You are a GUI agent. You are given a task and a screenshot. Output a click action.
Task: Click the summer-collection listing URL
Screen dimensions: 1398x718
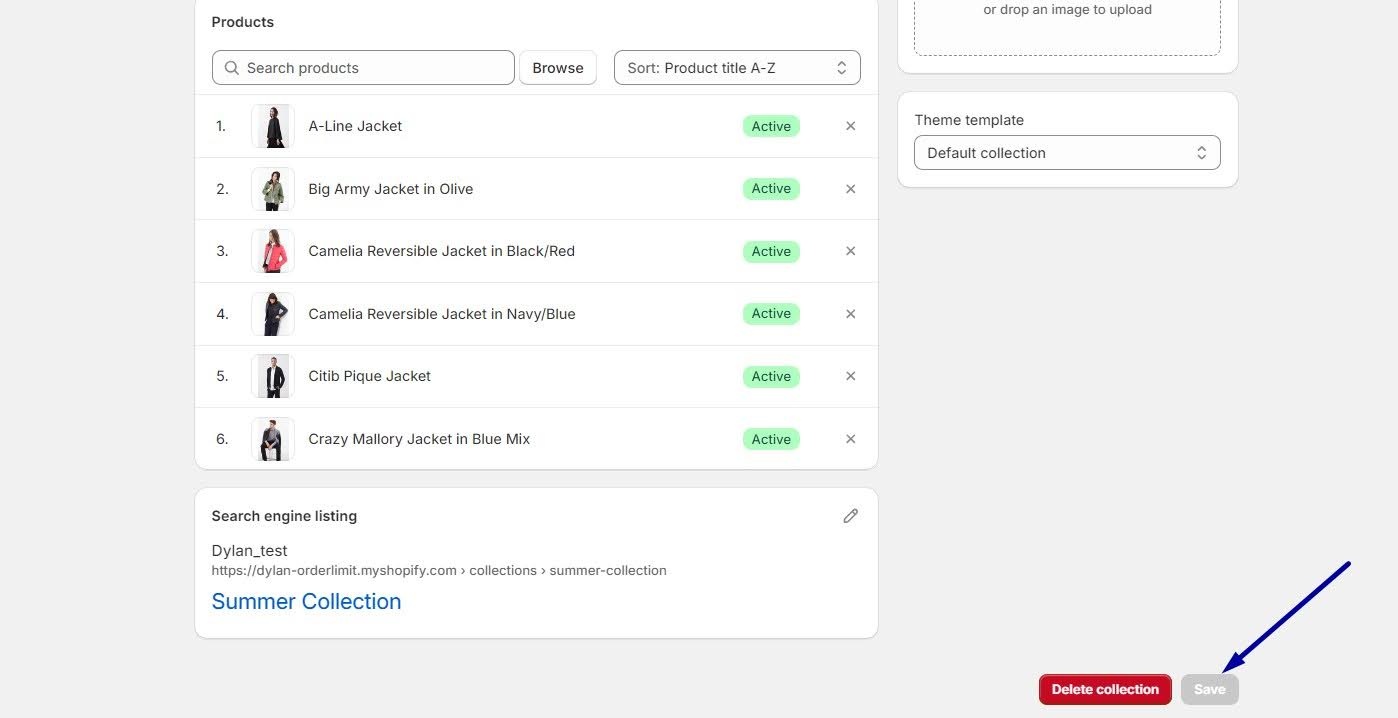(x=439, y=571)
